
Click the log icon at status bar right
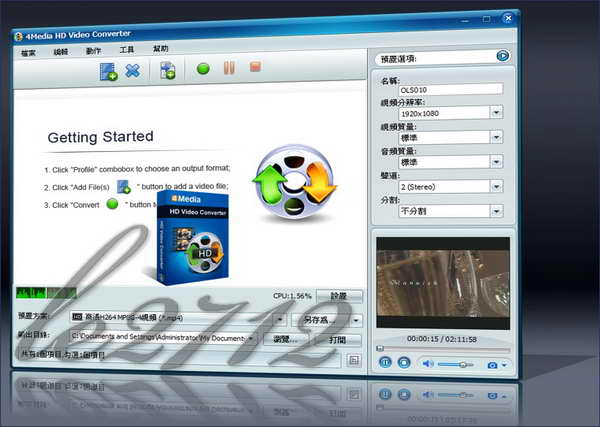(x=354, y=360)
